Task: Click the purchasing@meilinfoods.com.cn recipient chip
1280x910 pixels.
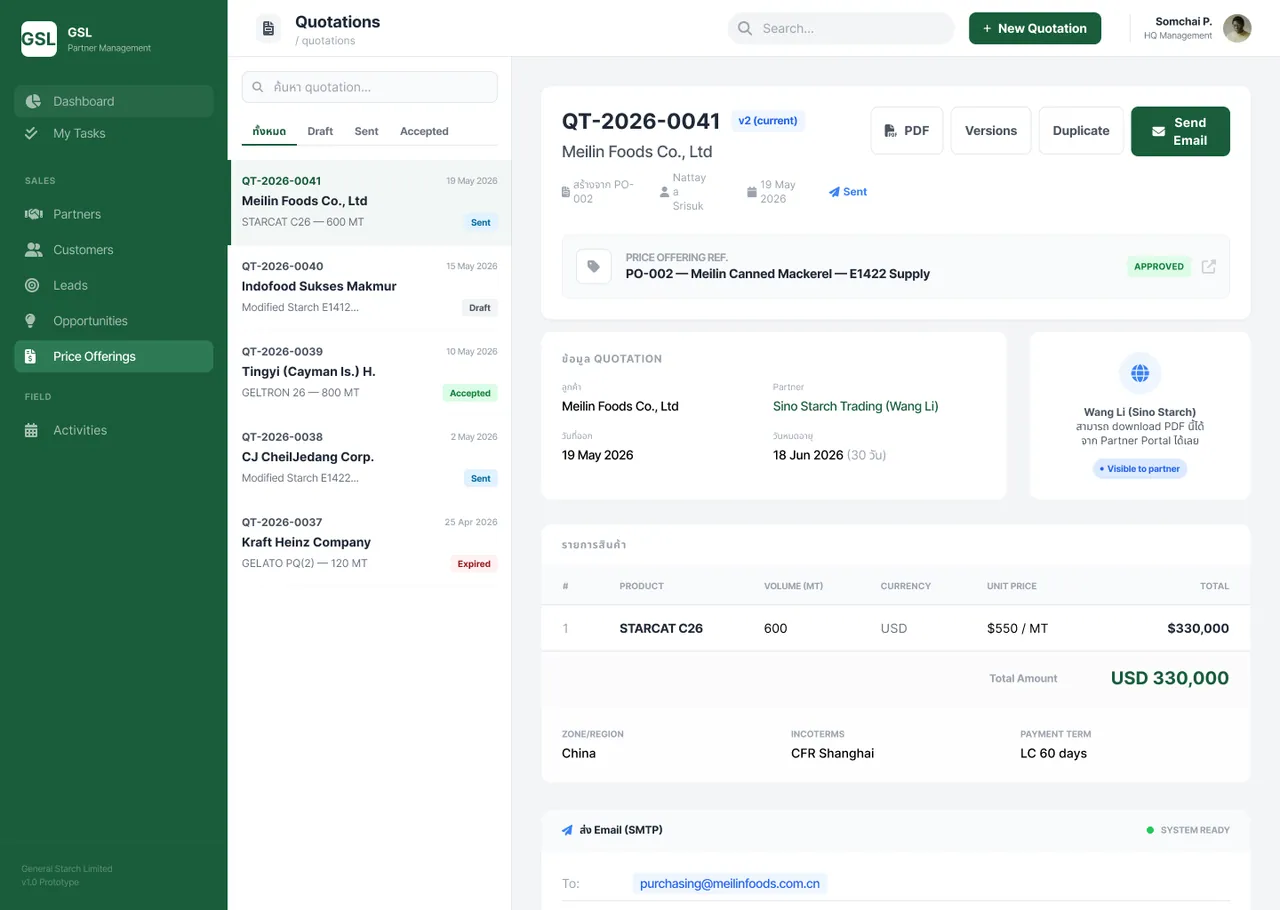Action: tap(730, 884)
